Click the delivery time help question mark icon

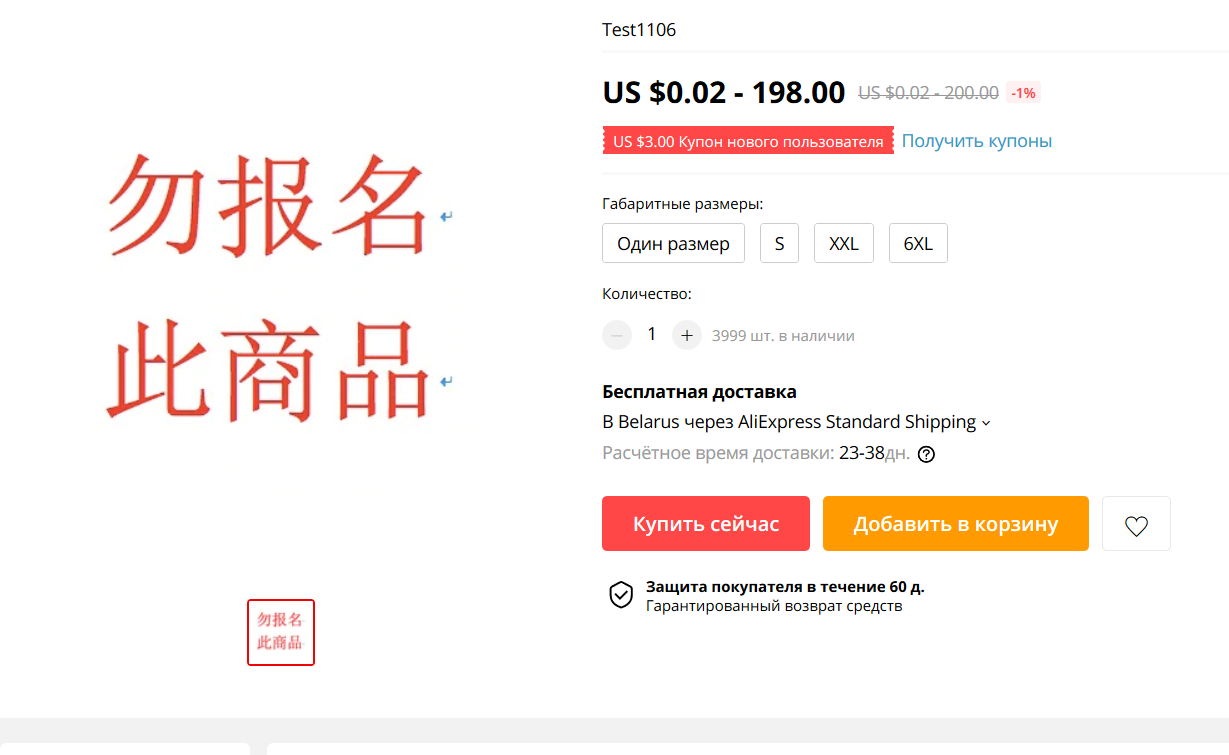(x=926, y=454)
